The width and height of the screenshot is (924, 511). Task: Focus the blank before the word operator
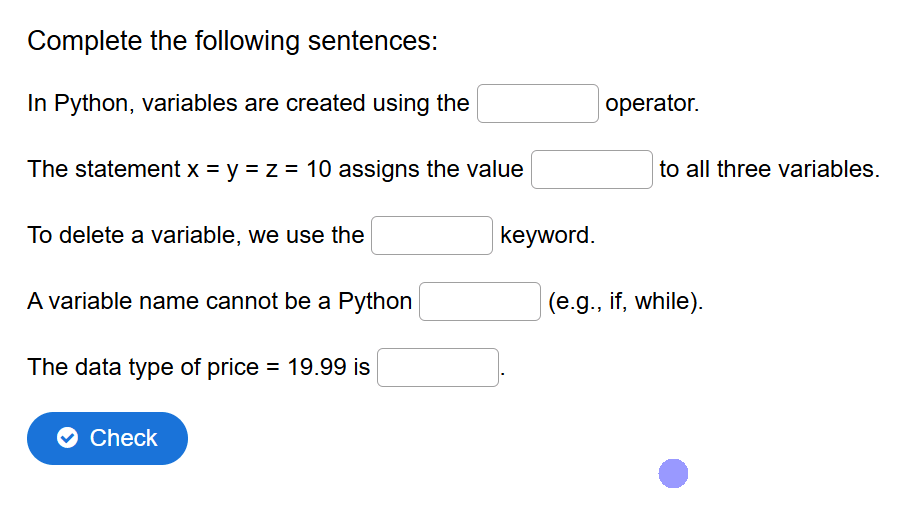pos(537,104)
